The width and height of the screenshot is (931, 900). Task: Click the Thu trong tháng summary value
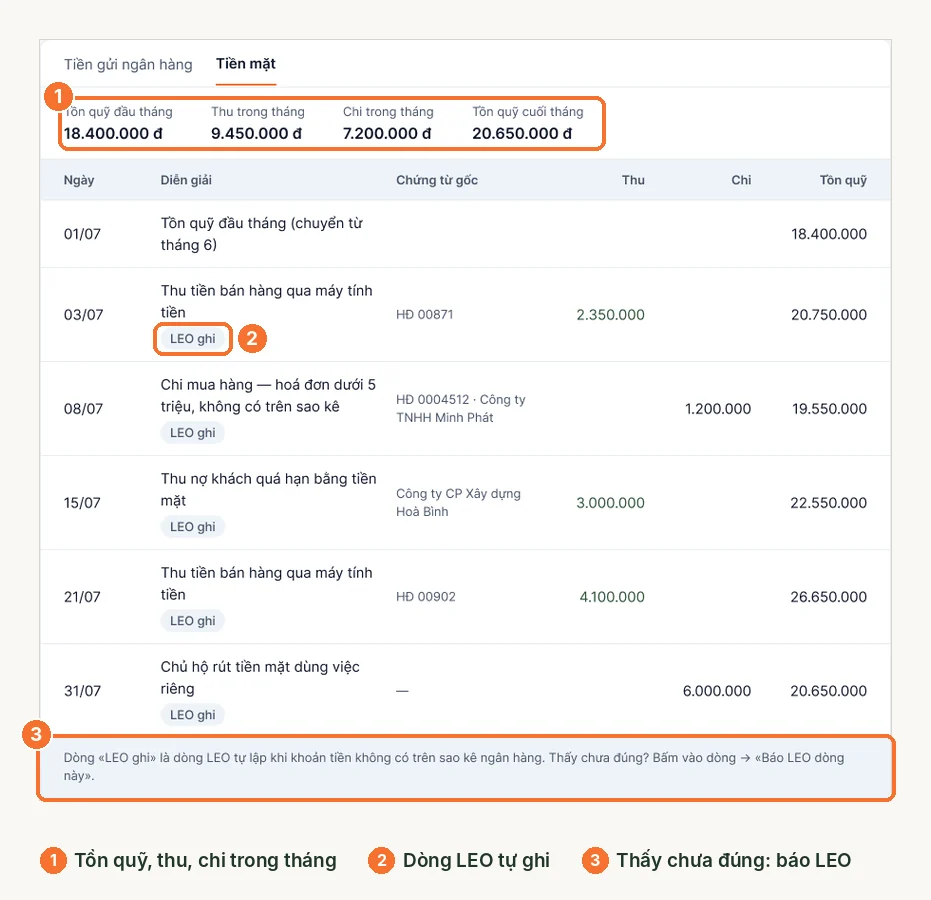tap(256, 134)
